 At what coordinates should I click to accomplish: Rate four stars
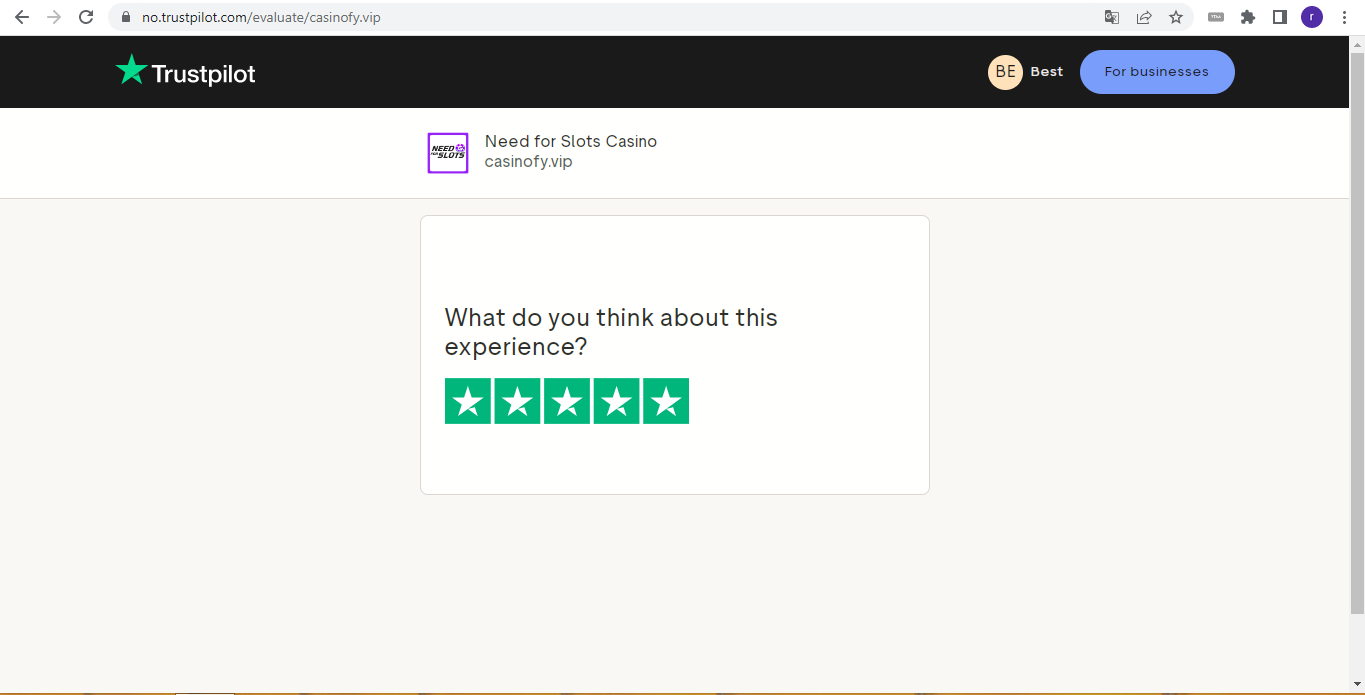616,401
